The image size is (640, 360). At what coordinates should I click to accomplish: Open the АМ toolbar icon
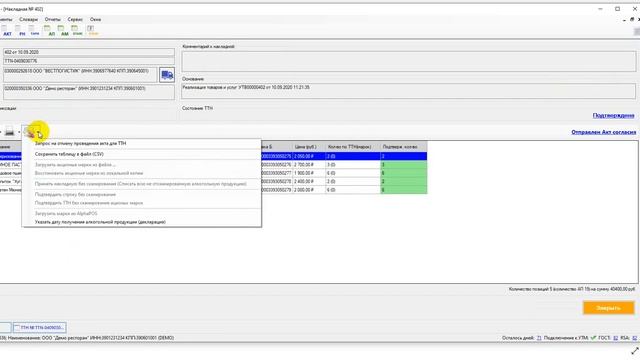tap(64, 31)
